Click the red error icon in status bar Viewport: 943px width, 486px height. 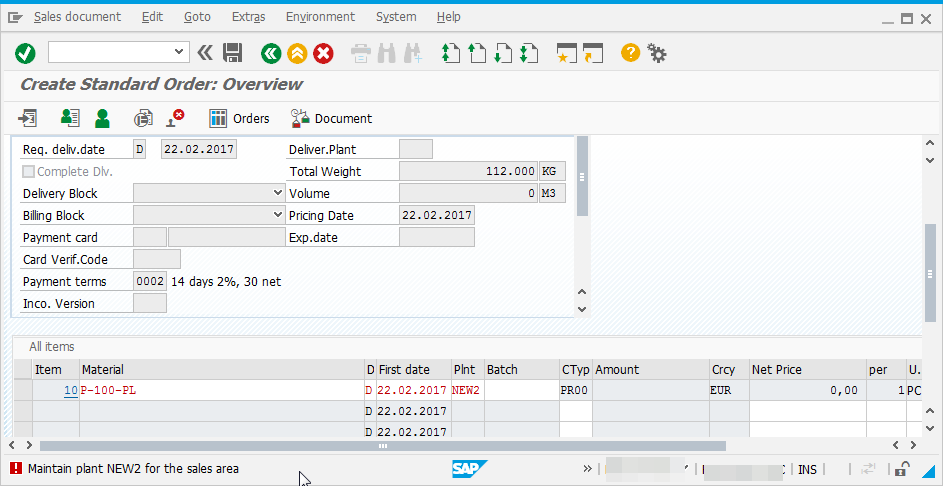[x=16, y=469]
